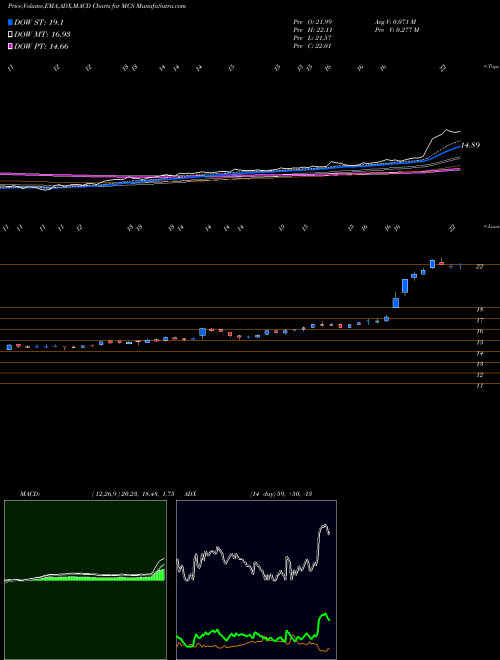Click the 11 price level label
This screenshot has width=500, height=660.
pos(479,385)
